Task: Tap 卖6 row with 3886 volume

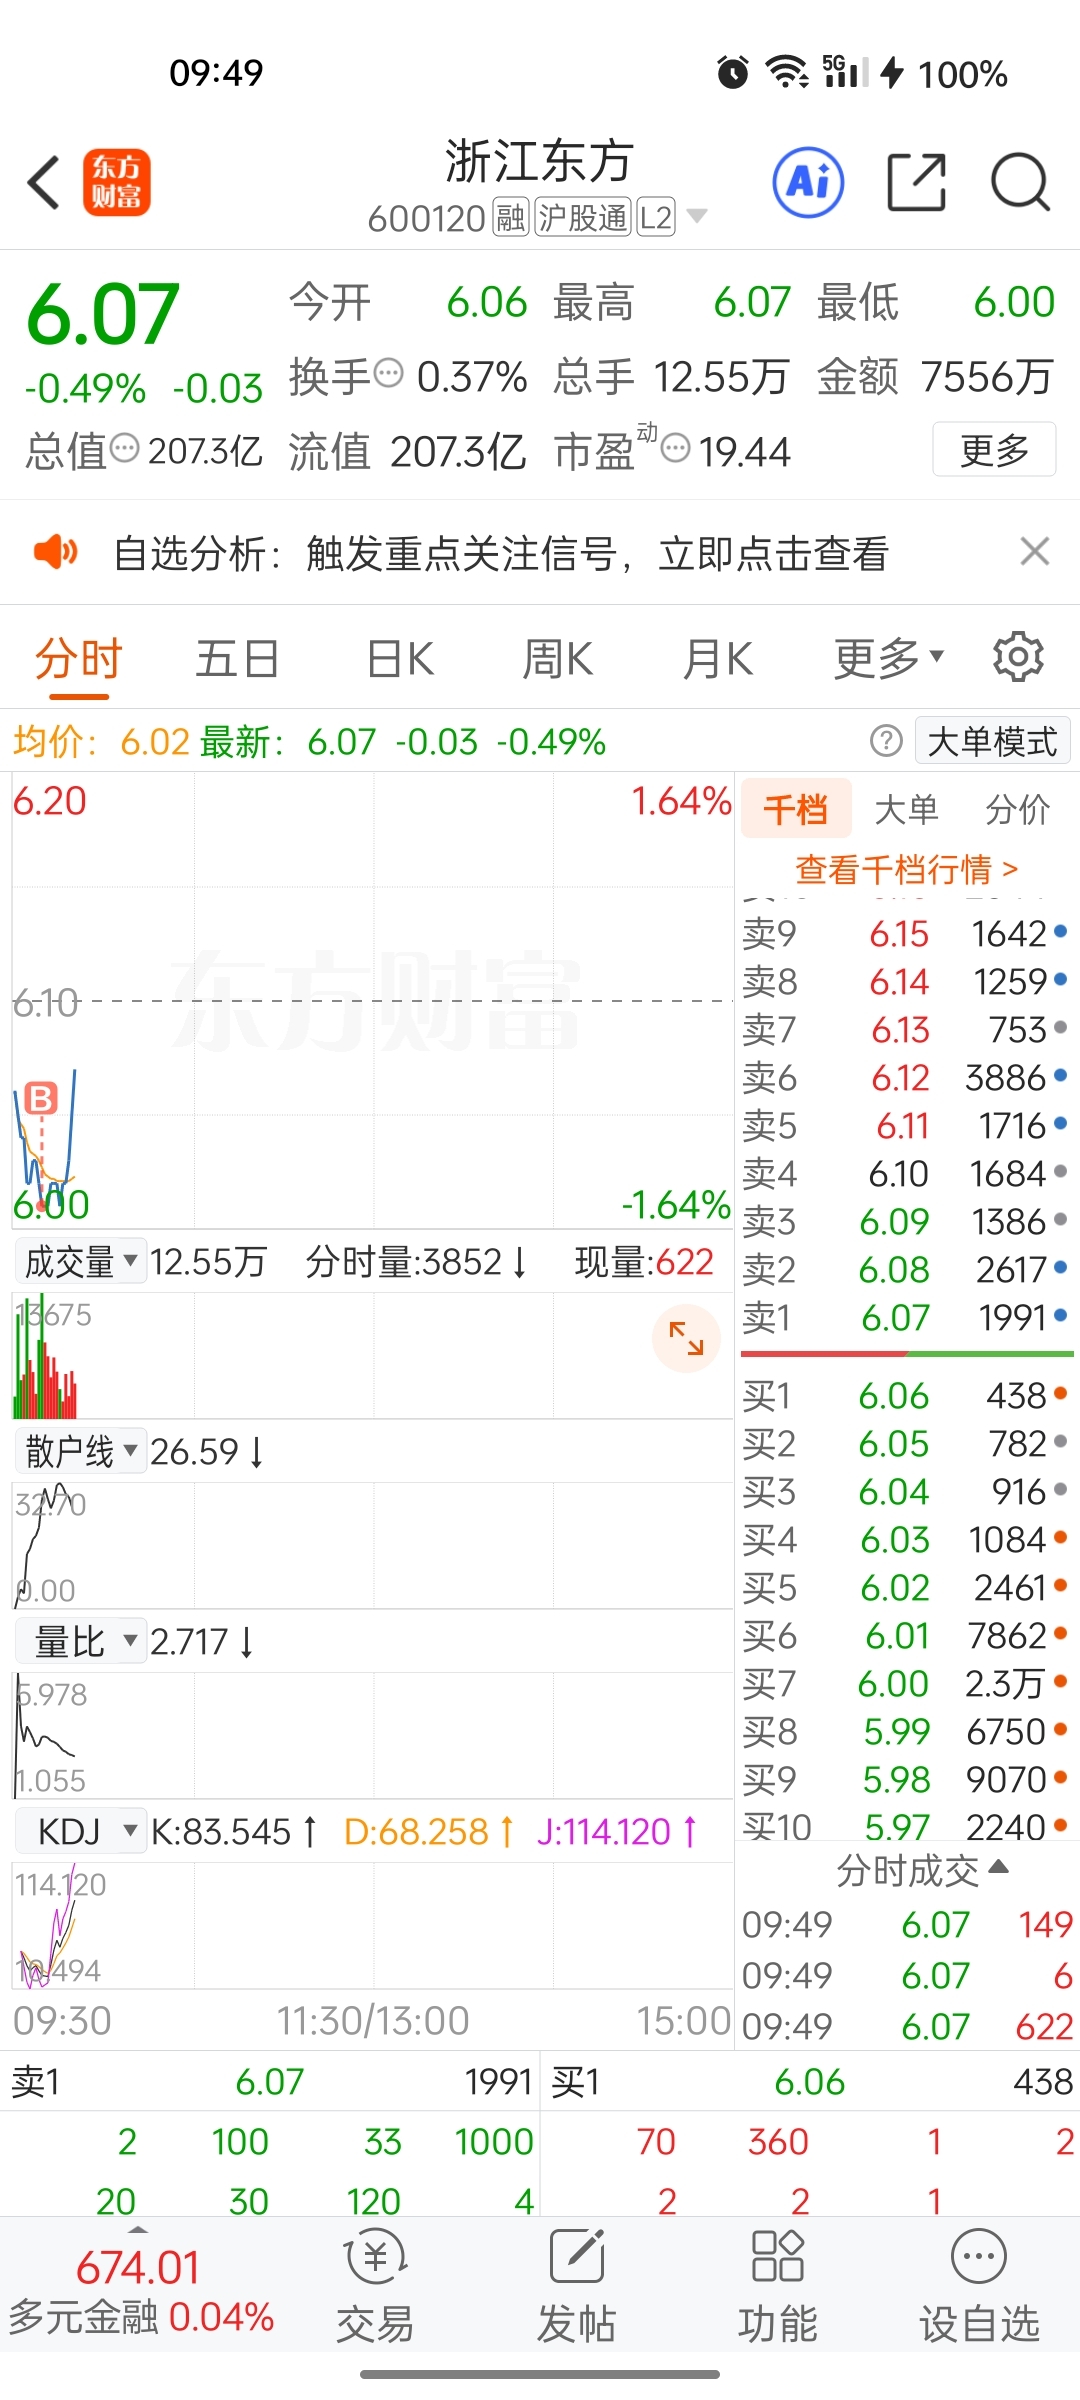Action: 906,1077
